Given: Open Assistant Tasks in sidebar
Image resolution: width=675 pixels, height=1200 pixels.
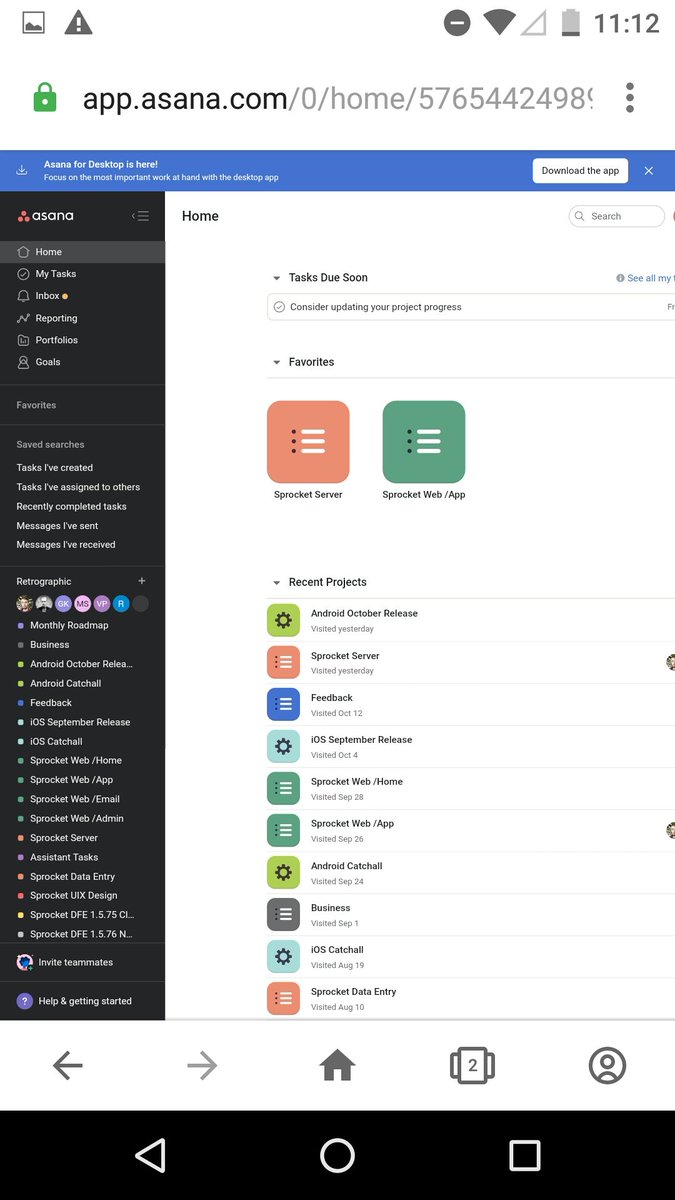Looking at the screenshot, I should coord(64,858).
